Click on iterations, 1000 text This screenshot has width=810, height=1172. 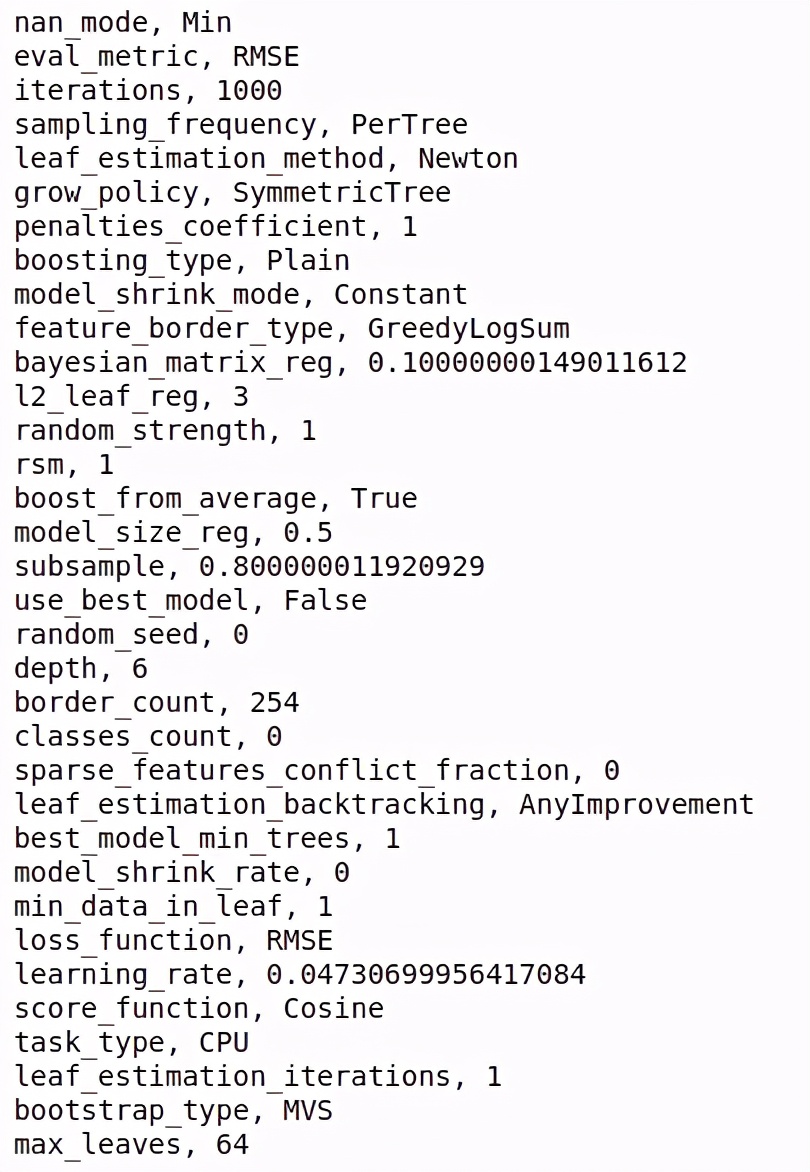[147, 90]
